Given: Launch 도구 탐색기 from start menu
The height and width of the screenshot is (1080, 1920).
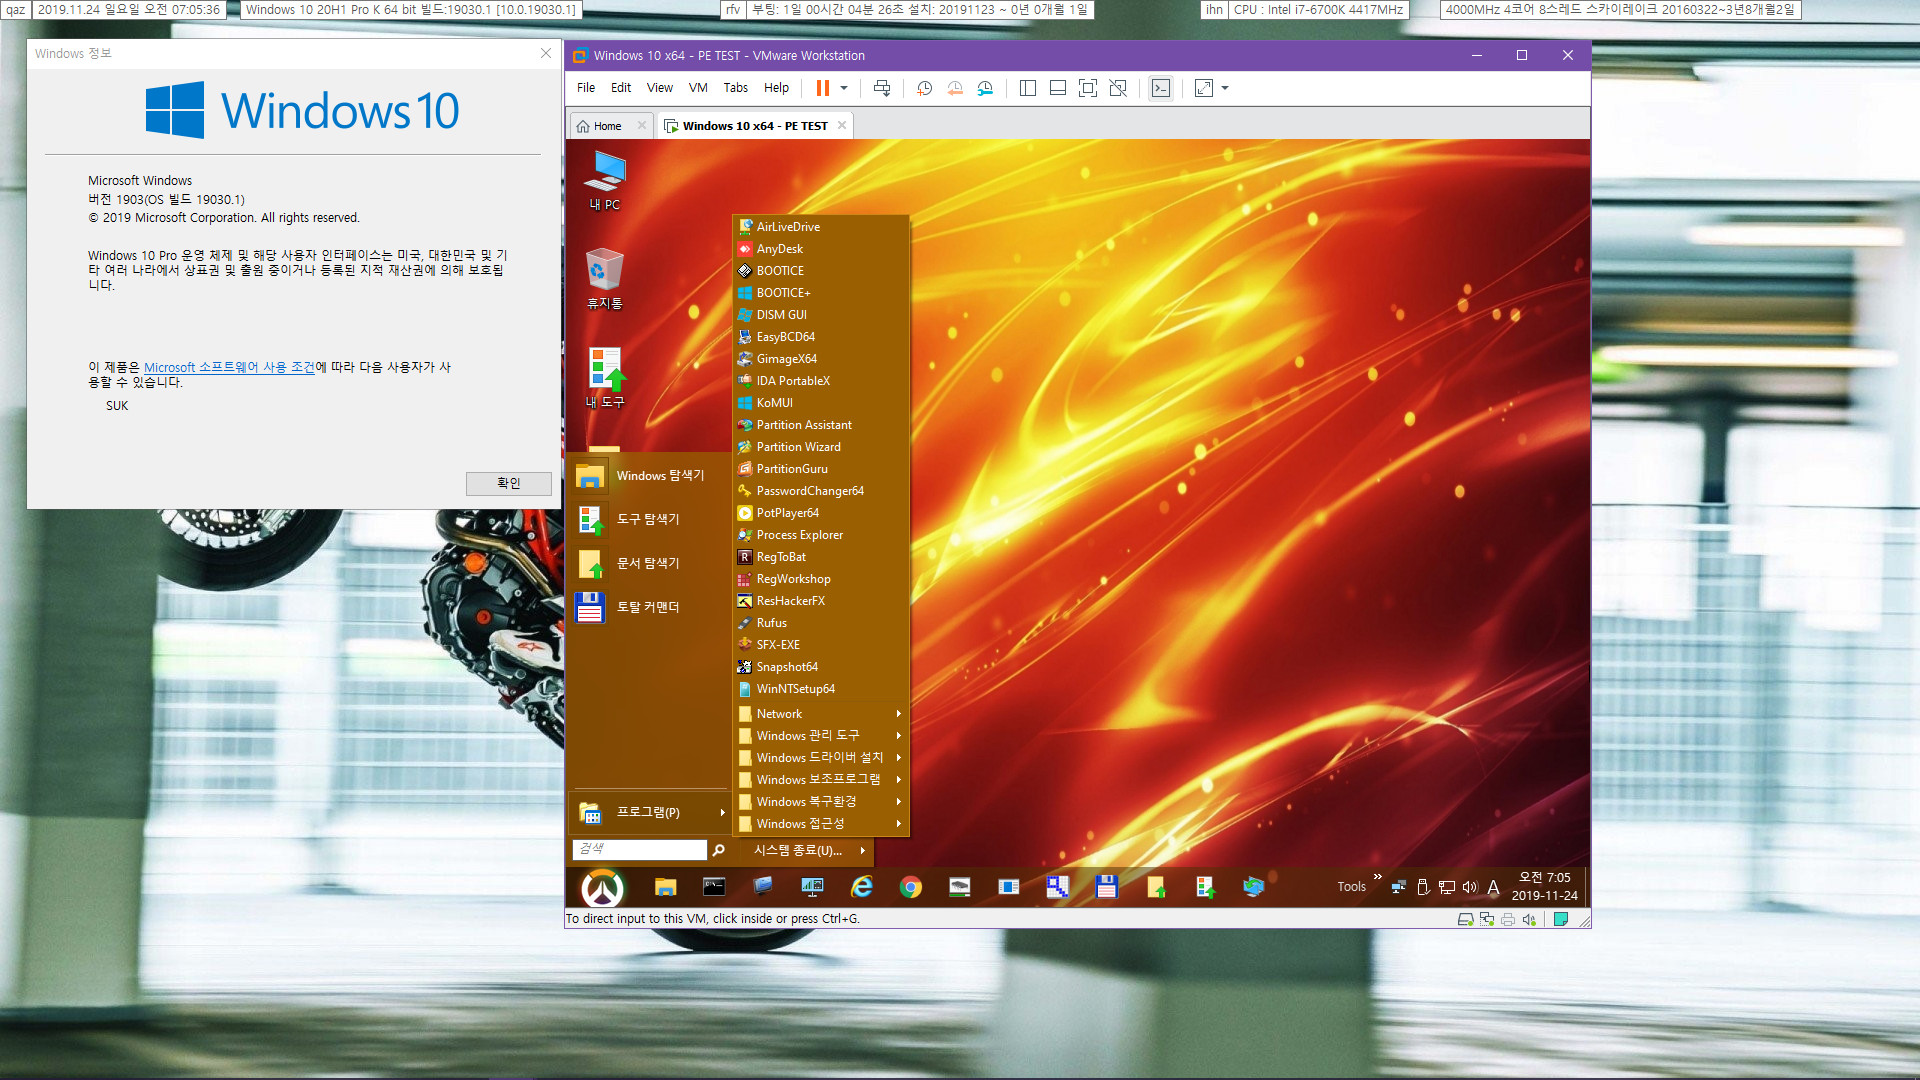Looking at the screenshot, I should pyautogui.click(x=648, y=520).
